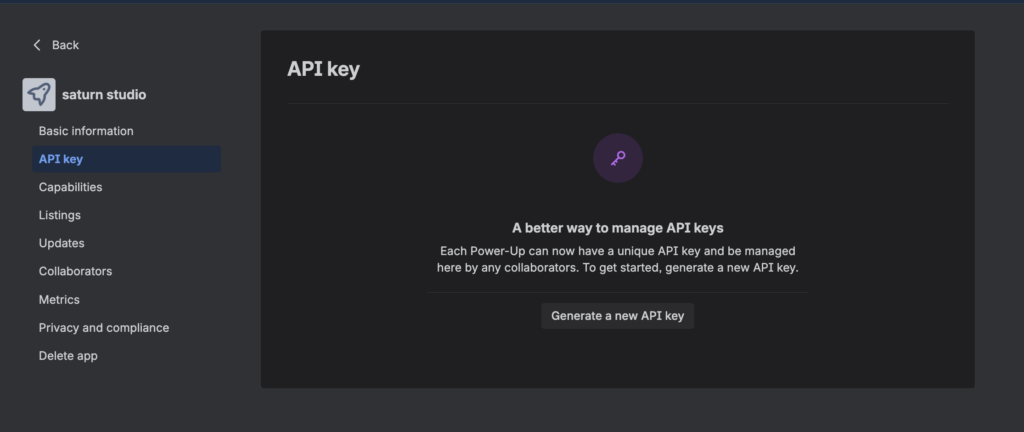Click the saturn studio rocket app icon
1024x432 pixels.
[39, 95]
